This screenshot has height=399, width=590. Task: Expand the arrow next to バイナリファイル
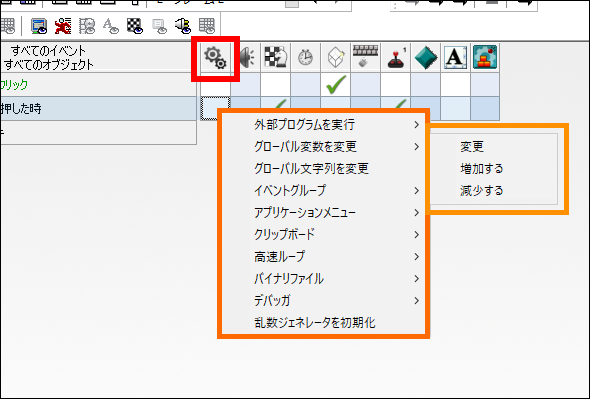click(x=416, y=279)
